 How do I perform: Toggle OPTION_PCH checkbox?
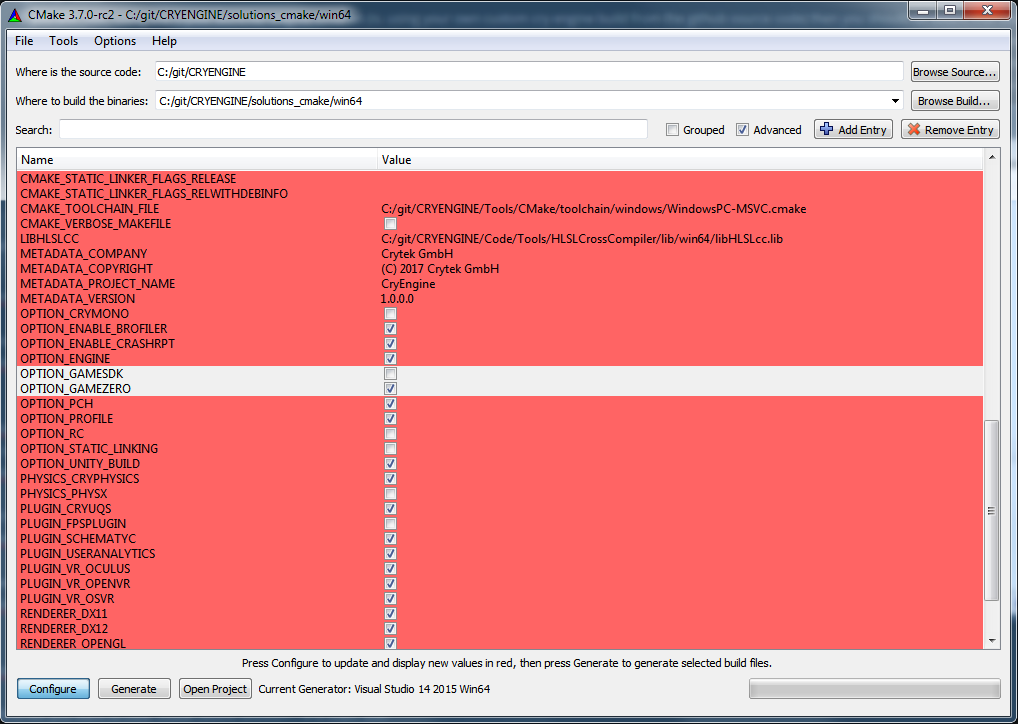click(390, 403)
